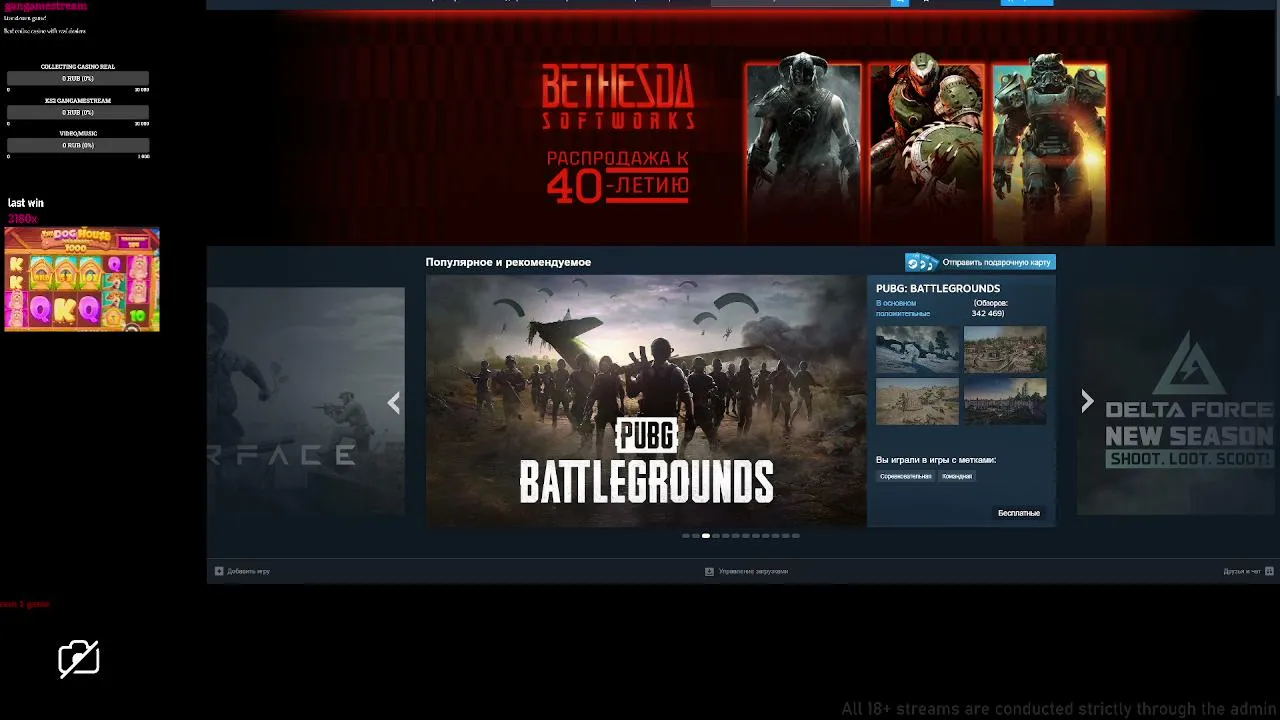Go to the previous featured game with left arrow

[394, 402]
